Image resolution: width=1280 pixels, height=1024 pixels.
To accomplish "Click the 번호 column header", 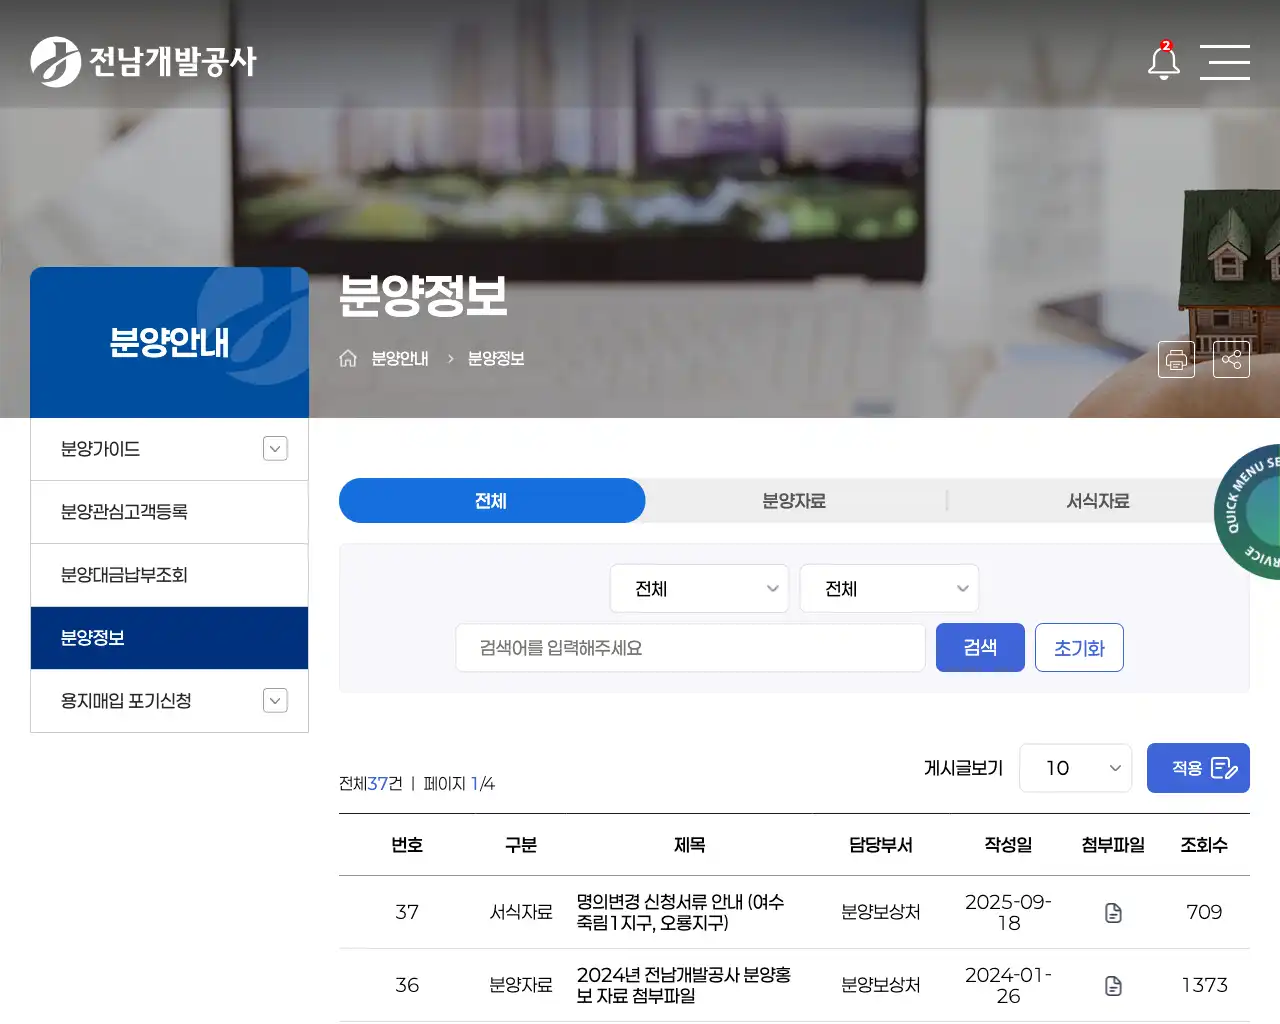I will tap(407, 845).
